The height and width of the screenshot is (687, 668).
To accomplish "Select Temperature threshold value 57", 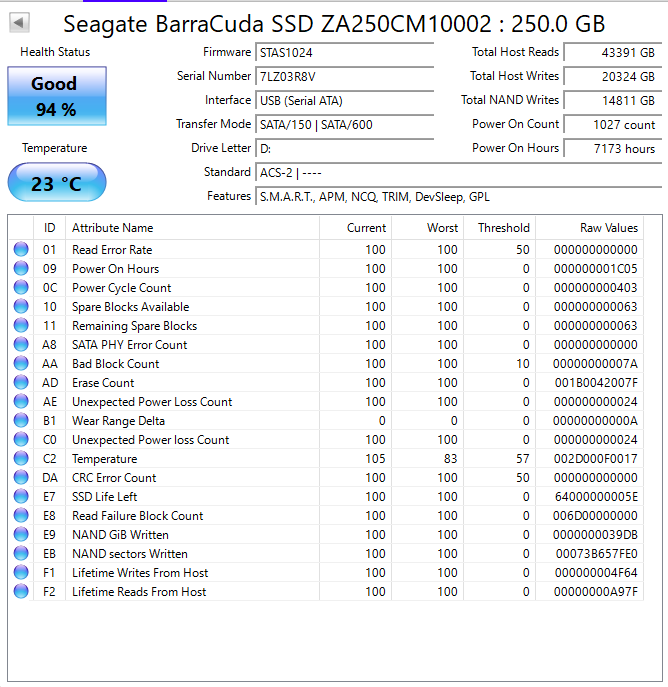I will [523, 459].
